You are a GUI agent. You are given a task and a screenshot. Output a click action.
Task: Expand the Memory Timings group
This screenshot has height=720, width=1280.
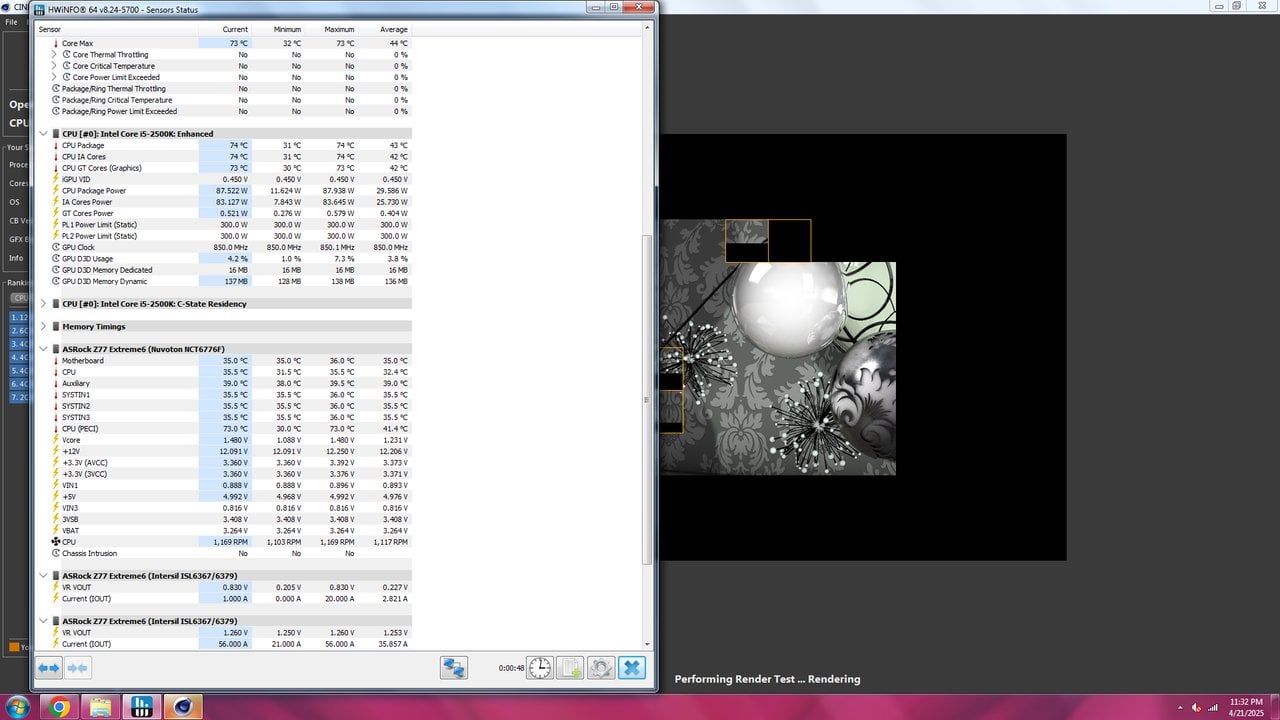click(43, 327)
